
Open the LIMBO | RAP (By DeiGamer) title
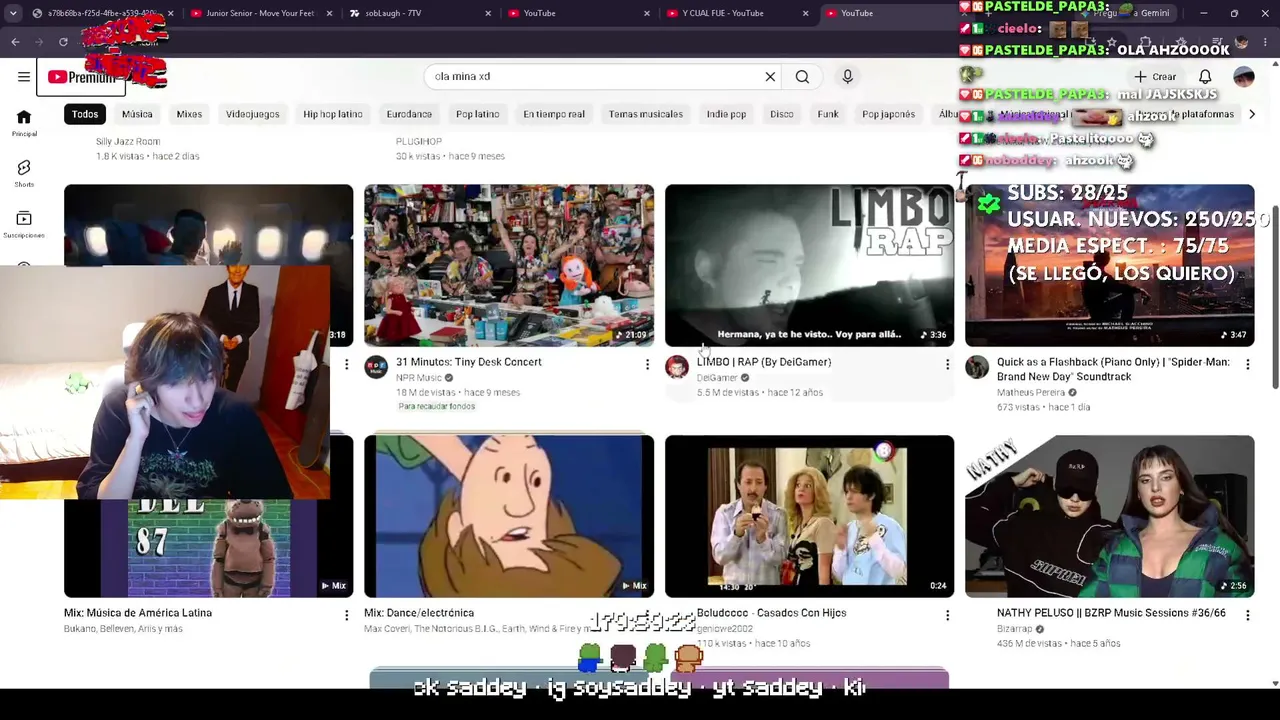coord(764,362)
